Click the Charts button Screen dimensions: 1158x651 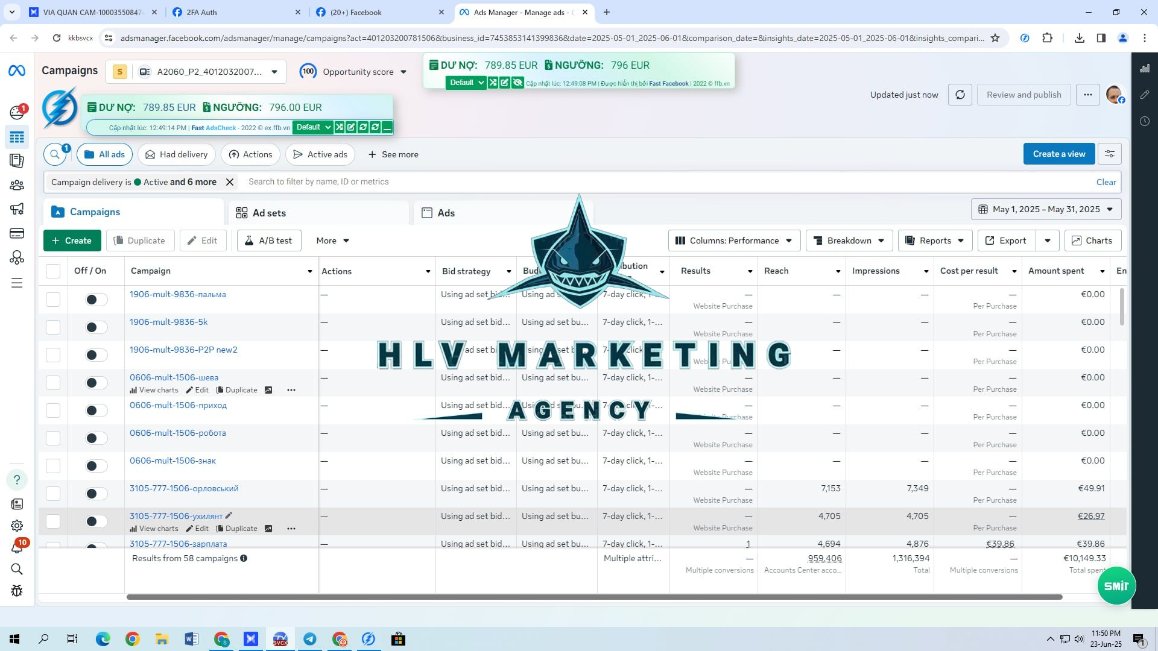pyautogui.click(x=1092, y=240)
